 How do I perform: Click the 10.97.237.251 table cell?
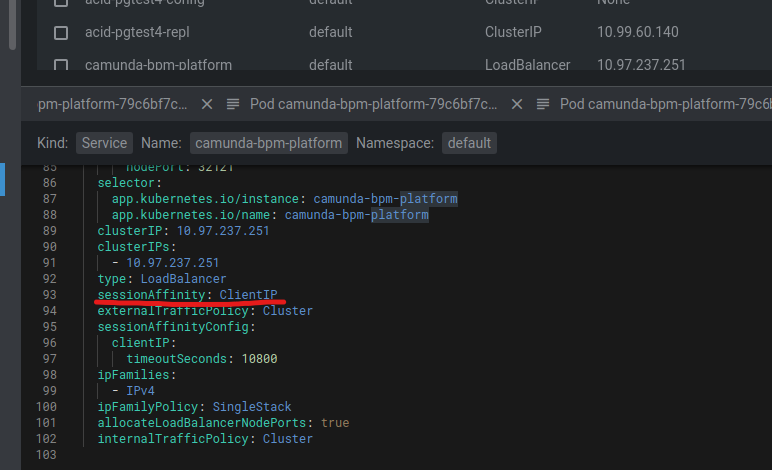point(641,65)
